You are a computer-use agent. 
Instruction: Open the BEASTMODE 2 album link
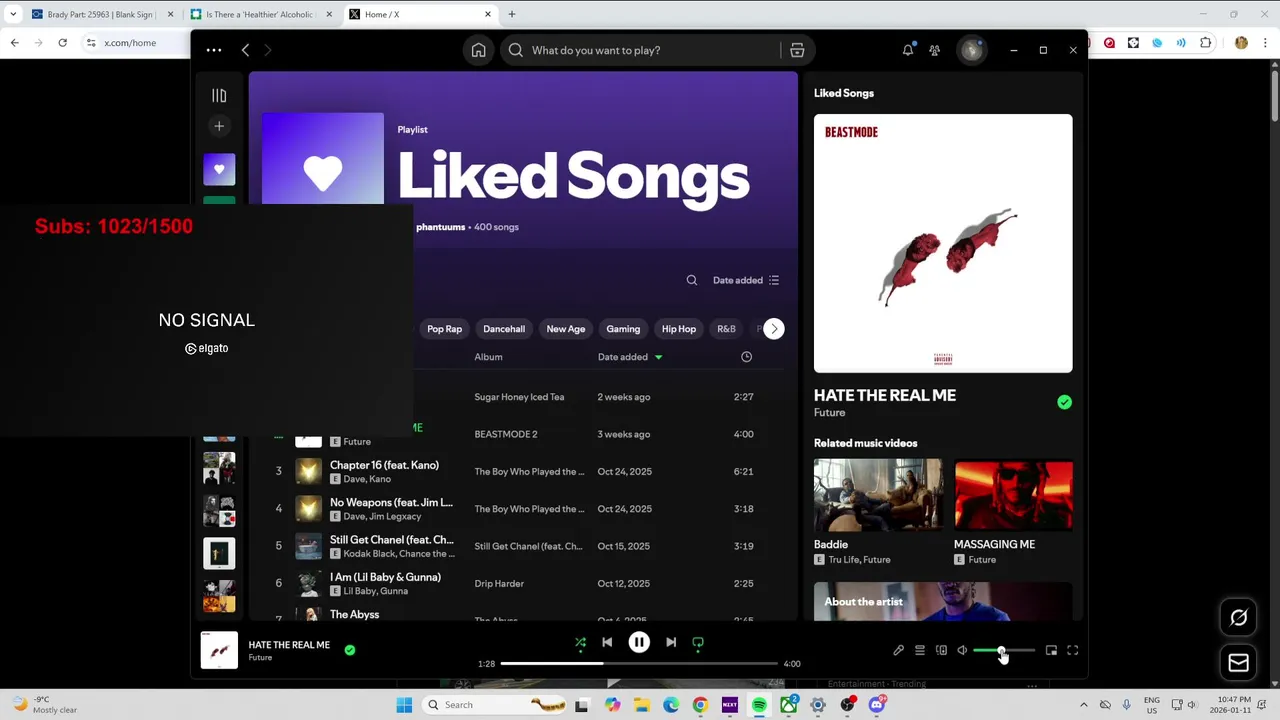point(505,434)
